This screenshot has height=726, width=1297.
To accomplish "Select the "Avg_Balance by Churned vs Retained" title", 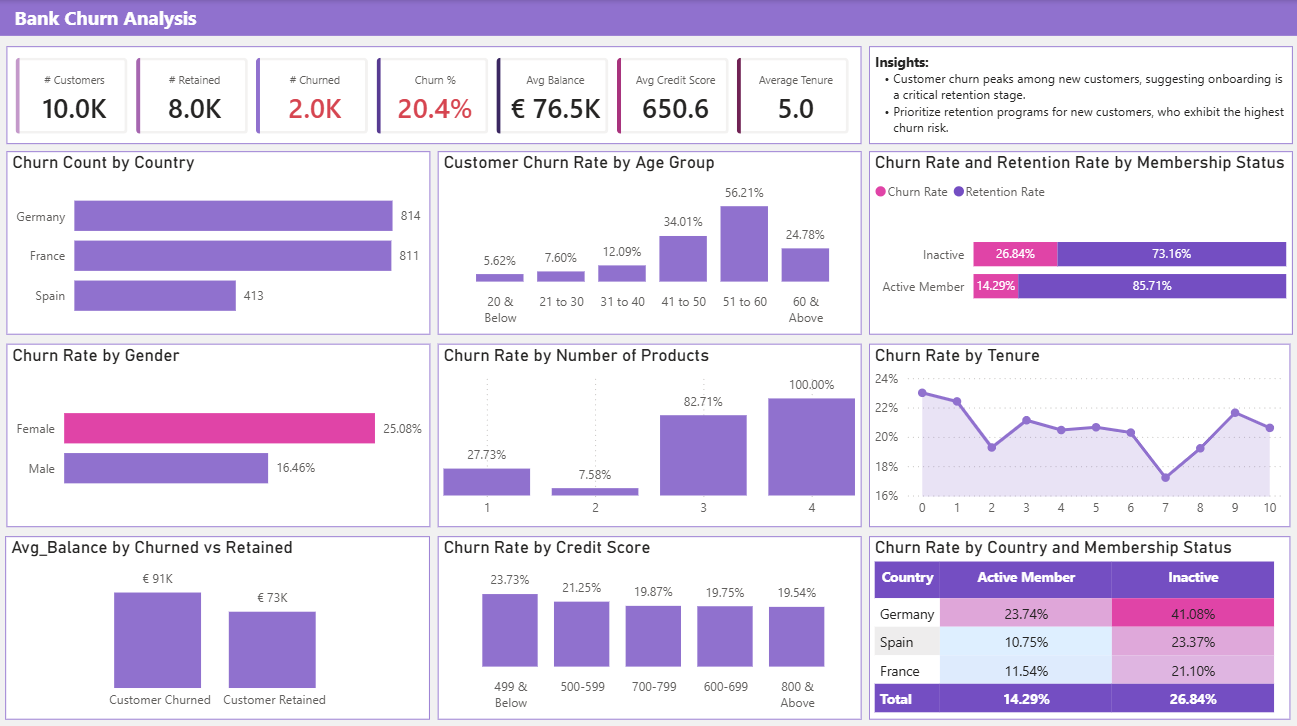I will point(152,548).
